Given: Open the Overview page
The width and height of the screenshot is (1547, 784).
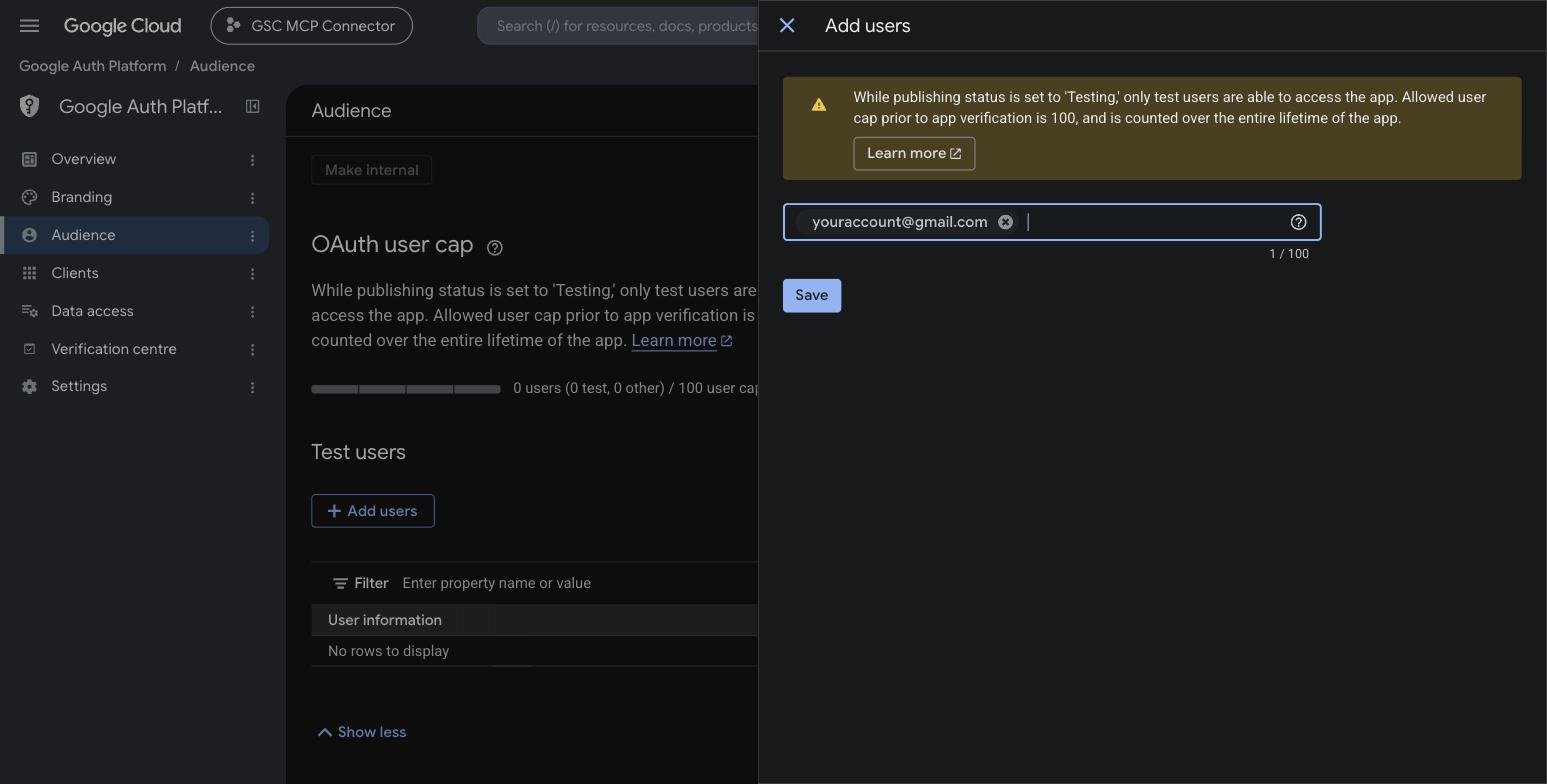Looking at the screenshot, I should (x=84, y=159).
